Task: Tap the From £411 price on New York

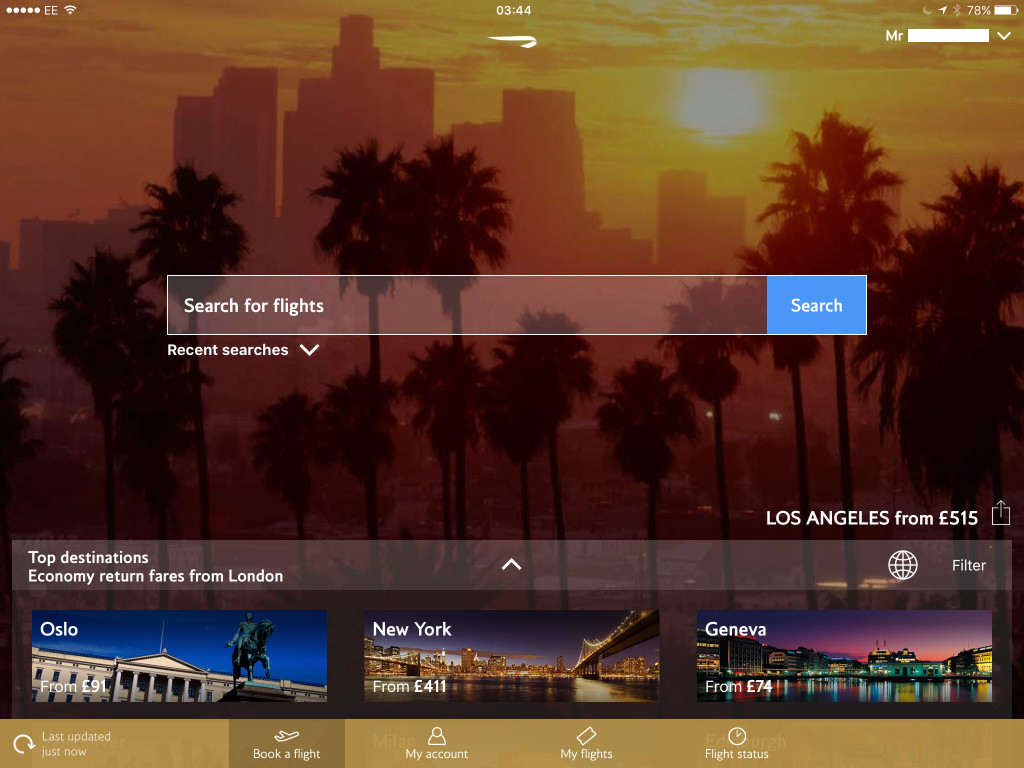Action: [x=409, y=686]
